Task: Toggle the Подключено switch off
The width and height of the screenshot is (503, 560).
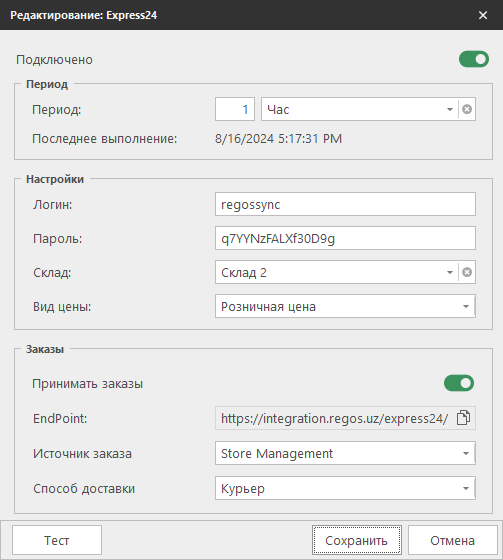Action: 474,59
